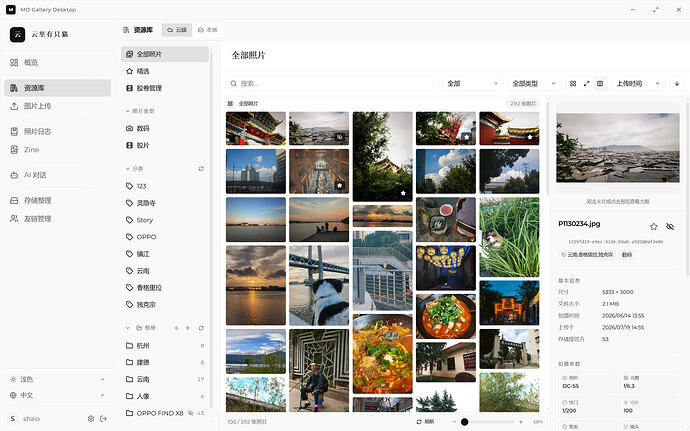Select the seated man with cane thumbnail
690x431 pixels.
[x=319, y=370]
